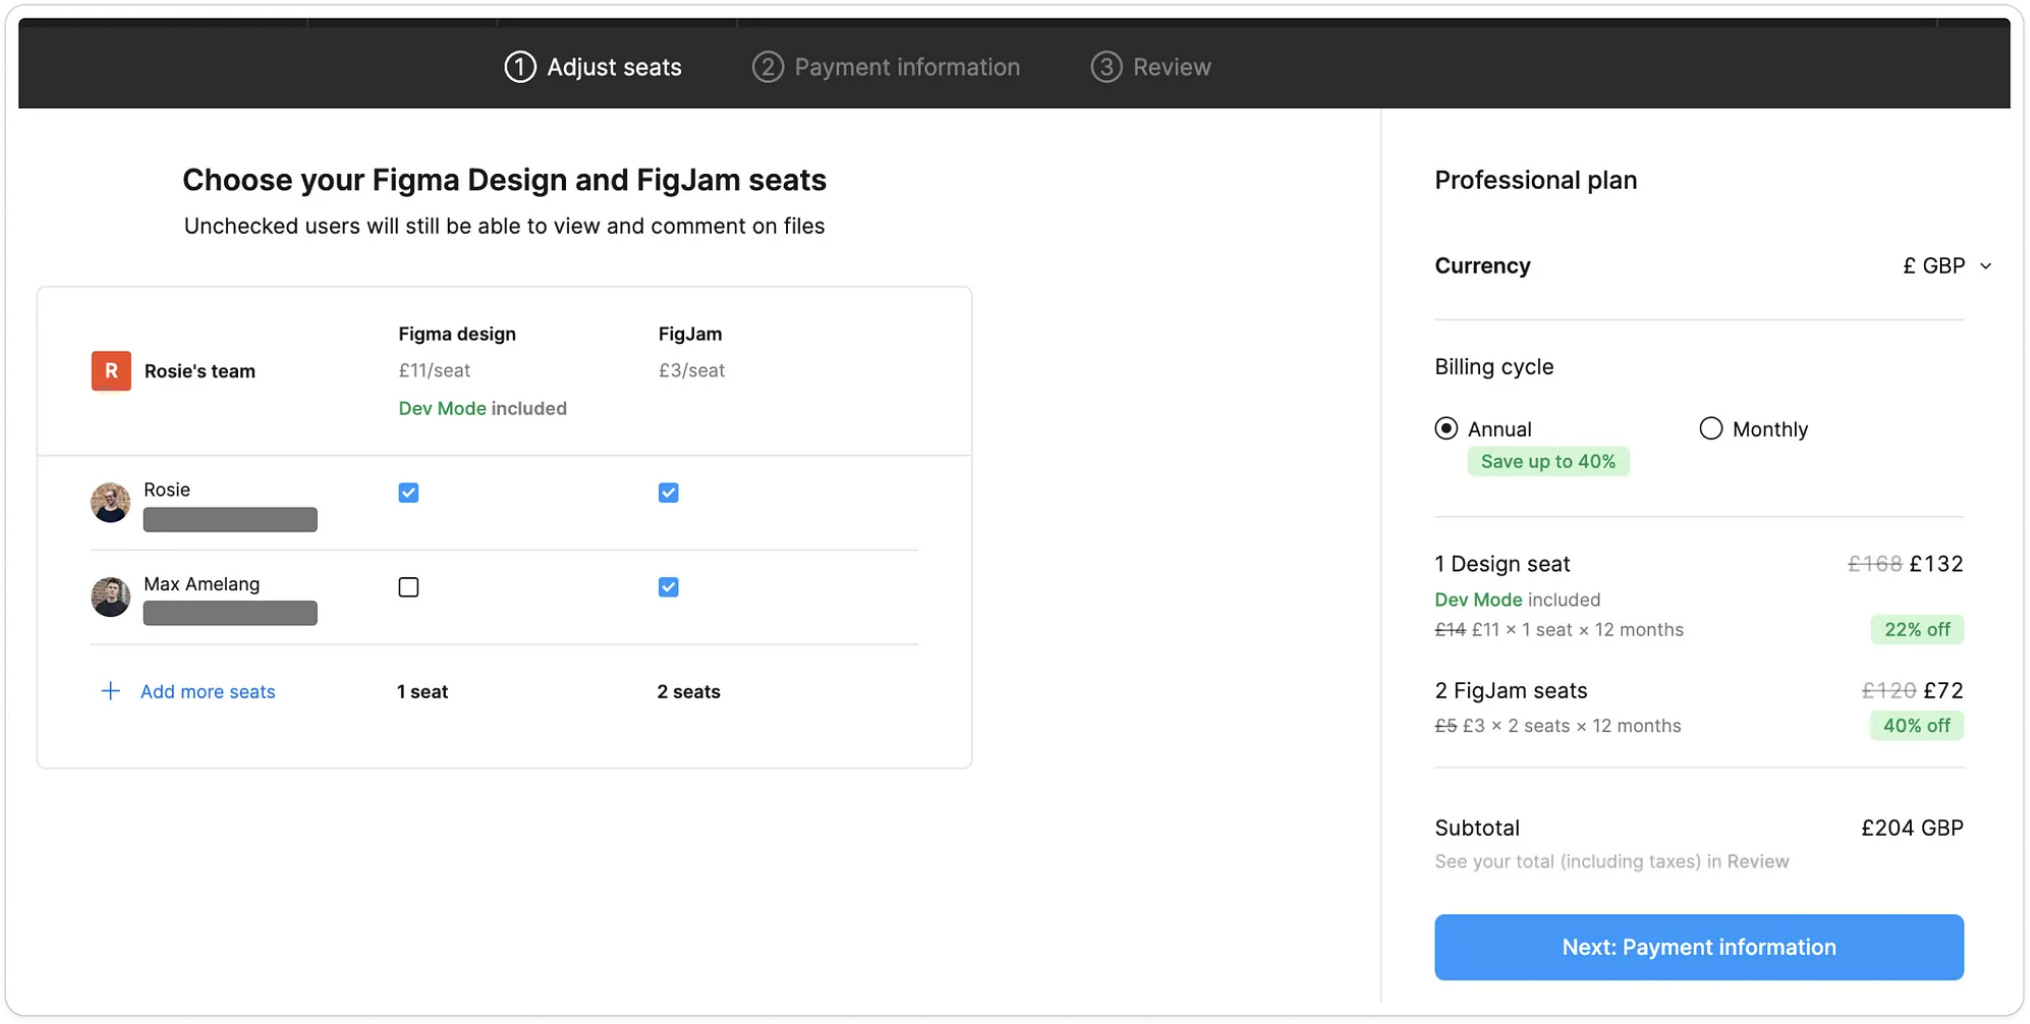Click Next: Payment information button
Screen dimensions: 2030x1024
pyautogui.click(x=1698, y=947)
